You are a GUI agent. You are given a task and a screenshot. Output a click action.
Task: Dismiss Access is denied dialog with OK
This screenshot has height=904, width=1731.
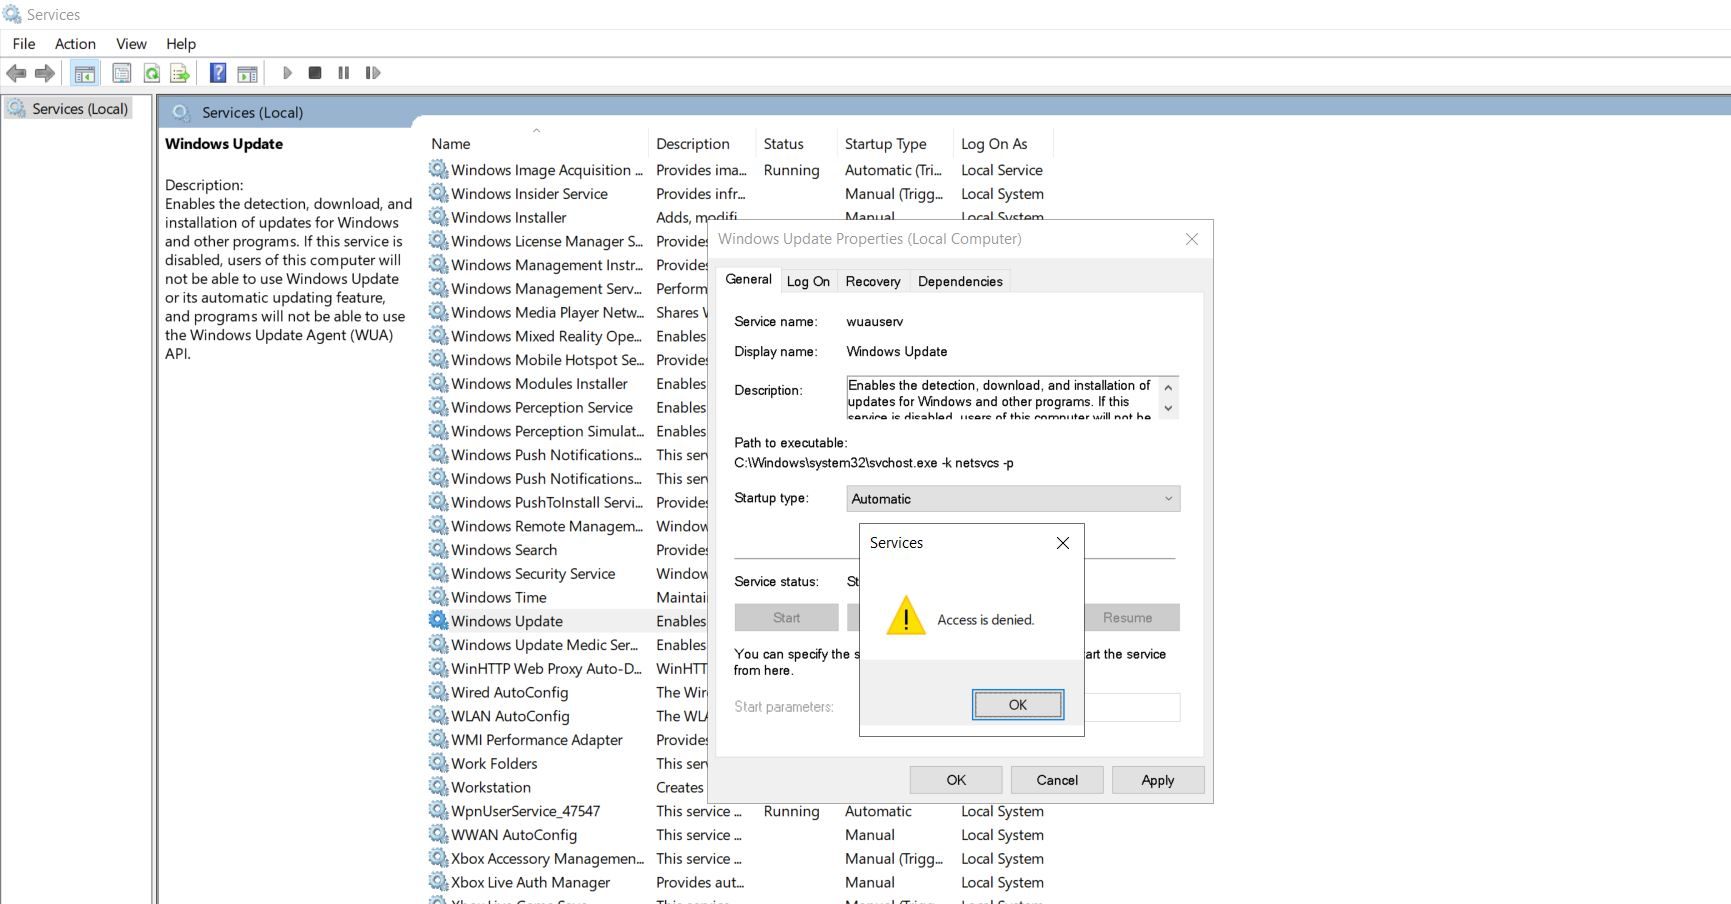tap(1018, 705)
